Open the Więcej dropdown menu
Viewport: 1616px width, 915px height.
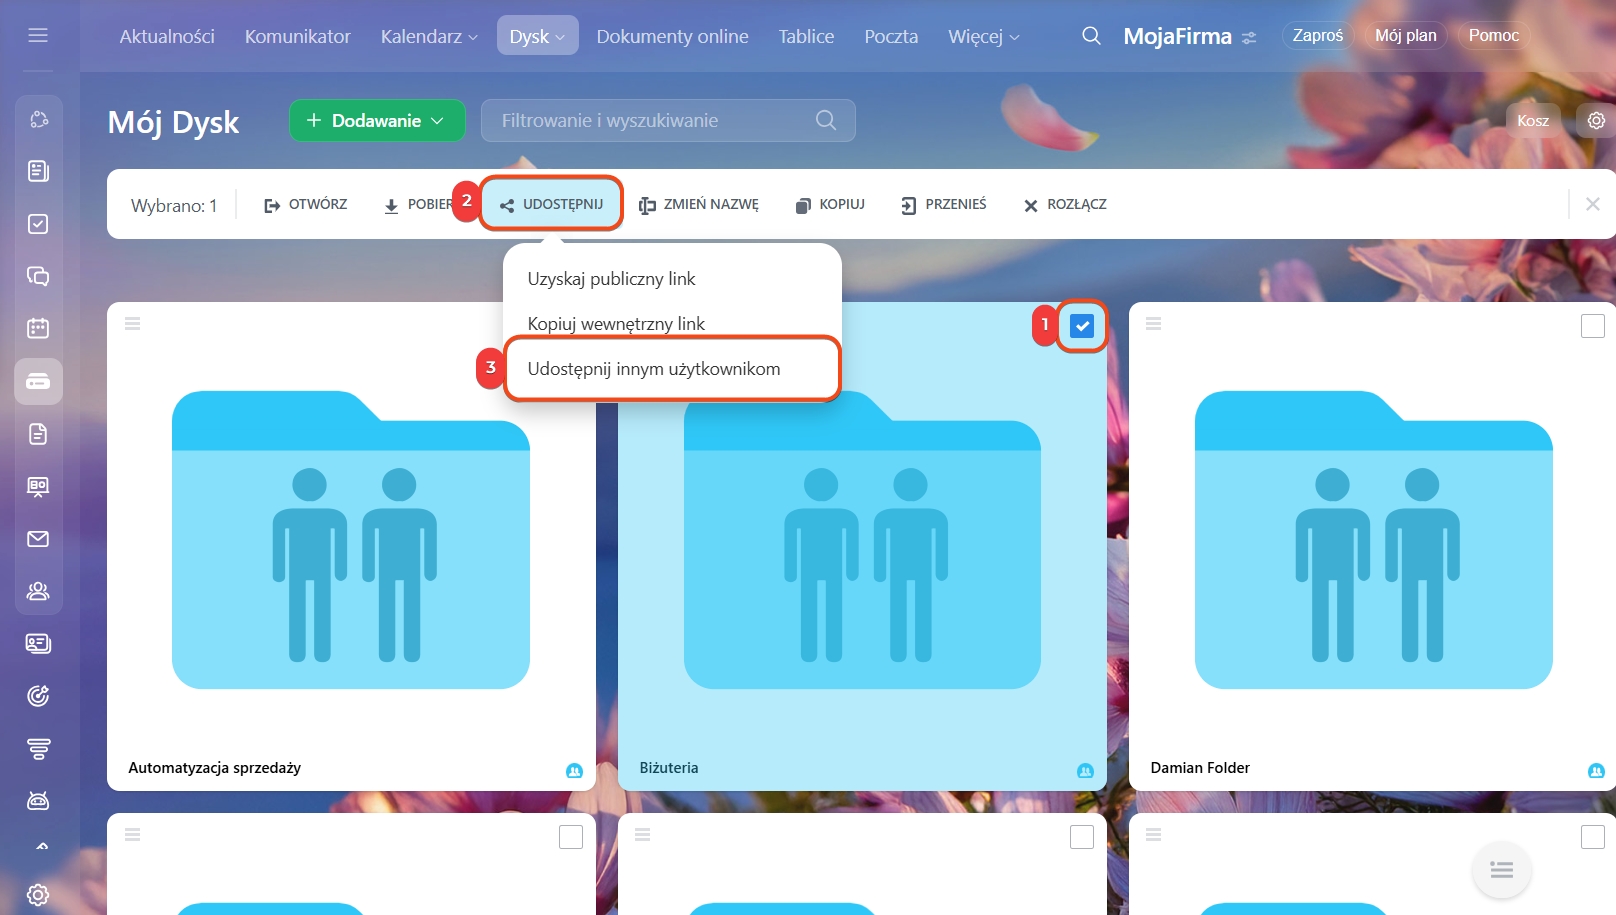click(x=983, y=37)
